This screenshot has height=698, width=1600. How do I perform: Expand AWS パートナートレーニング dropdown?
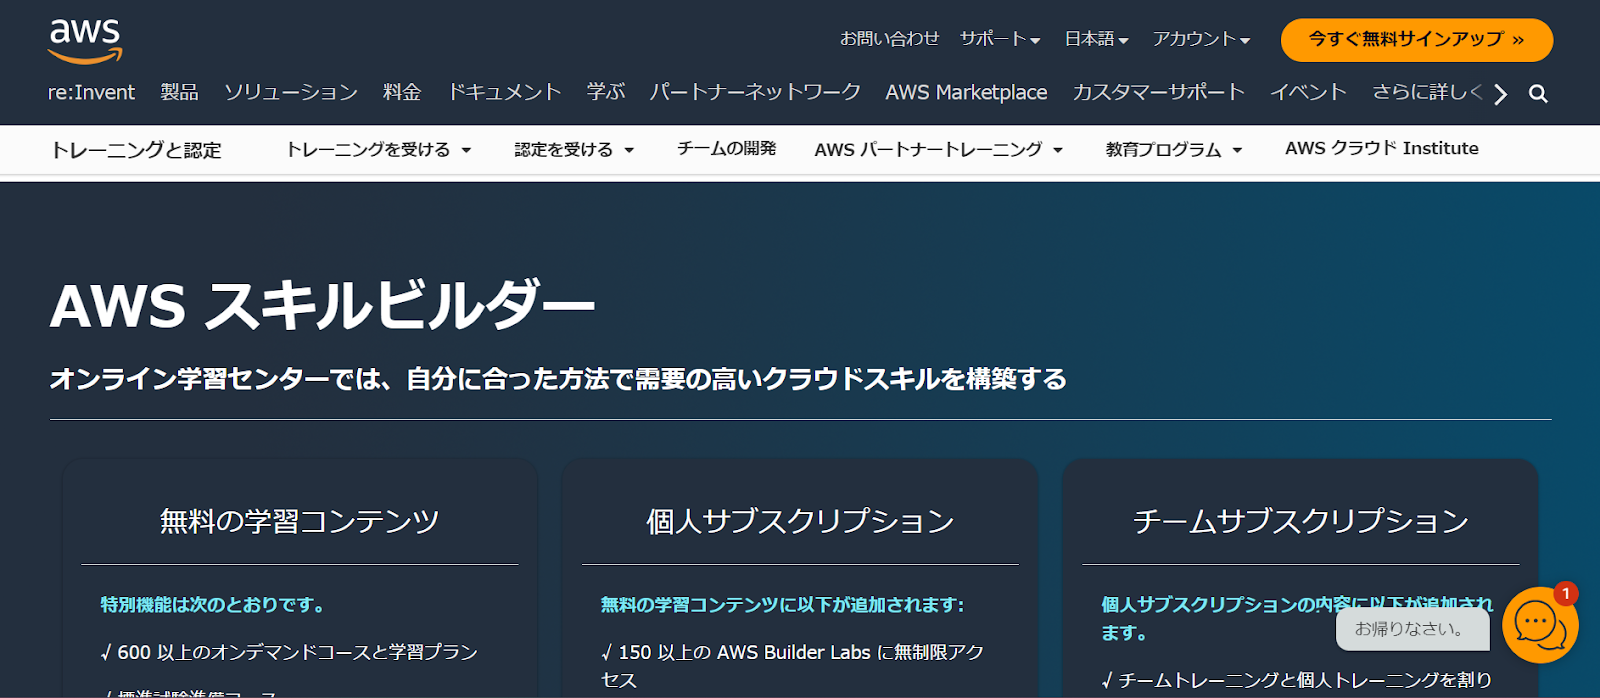(938, 150)
